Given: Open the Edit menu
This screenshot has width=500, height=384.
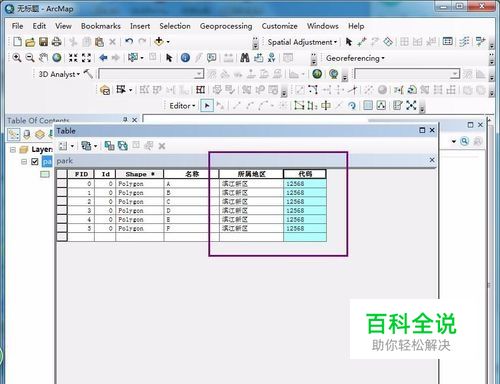Looking at the screenshot, I should pos(39,26).
